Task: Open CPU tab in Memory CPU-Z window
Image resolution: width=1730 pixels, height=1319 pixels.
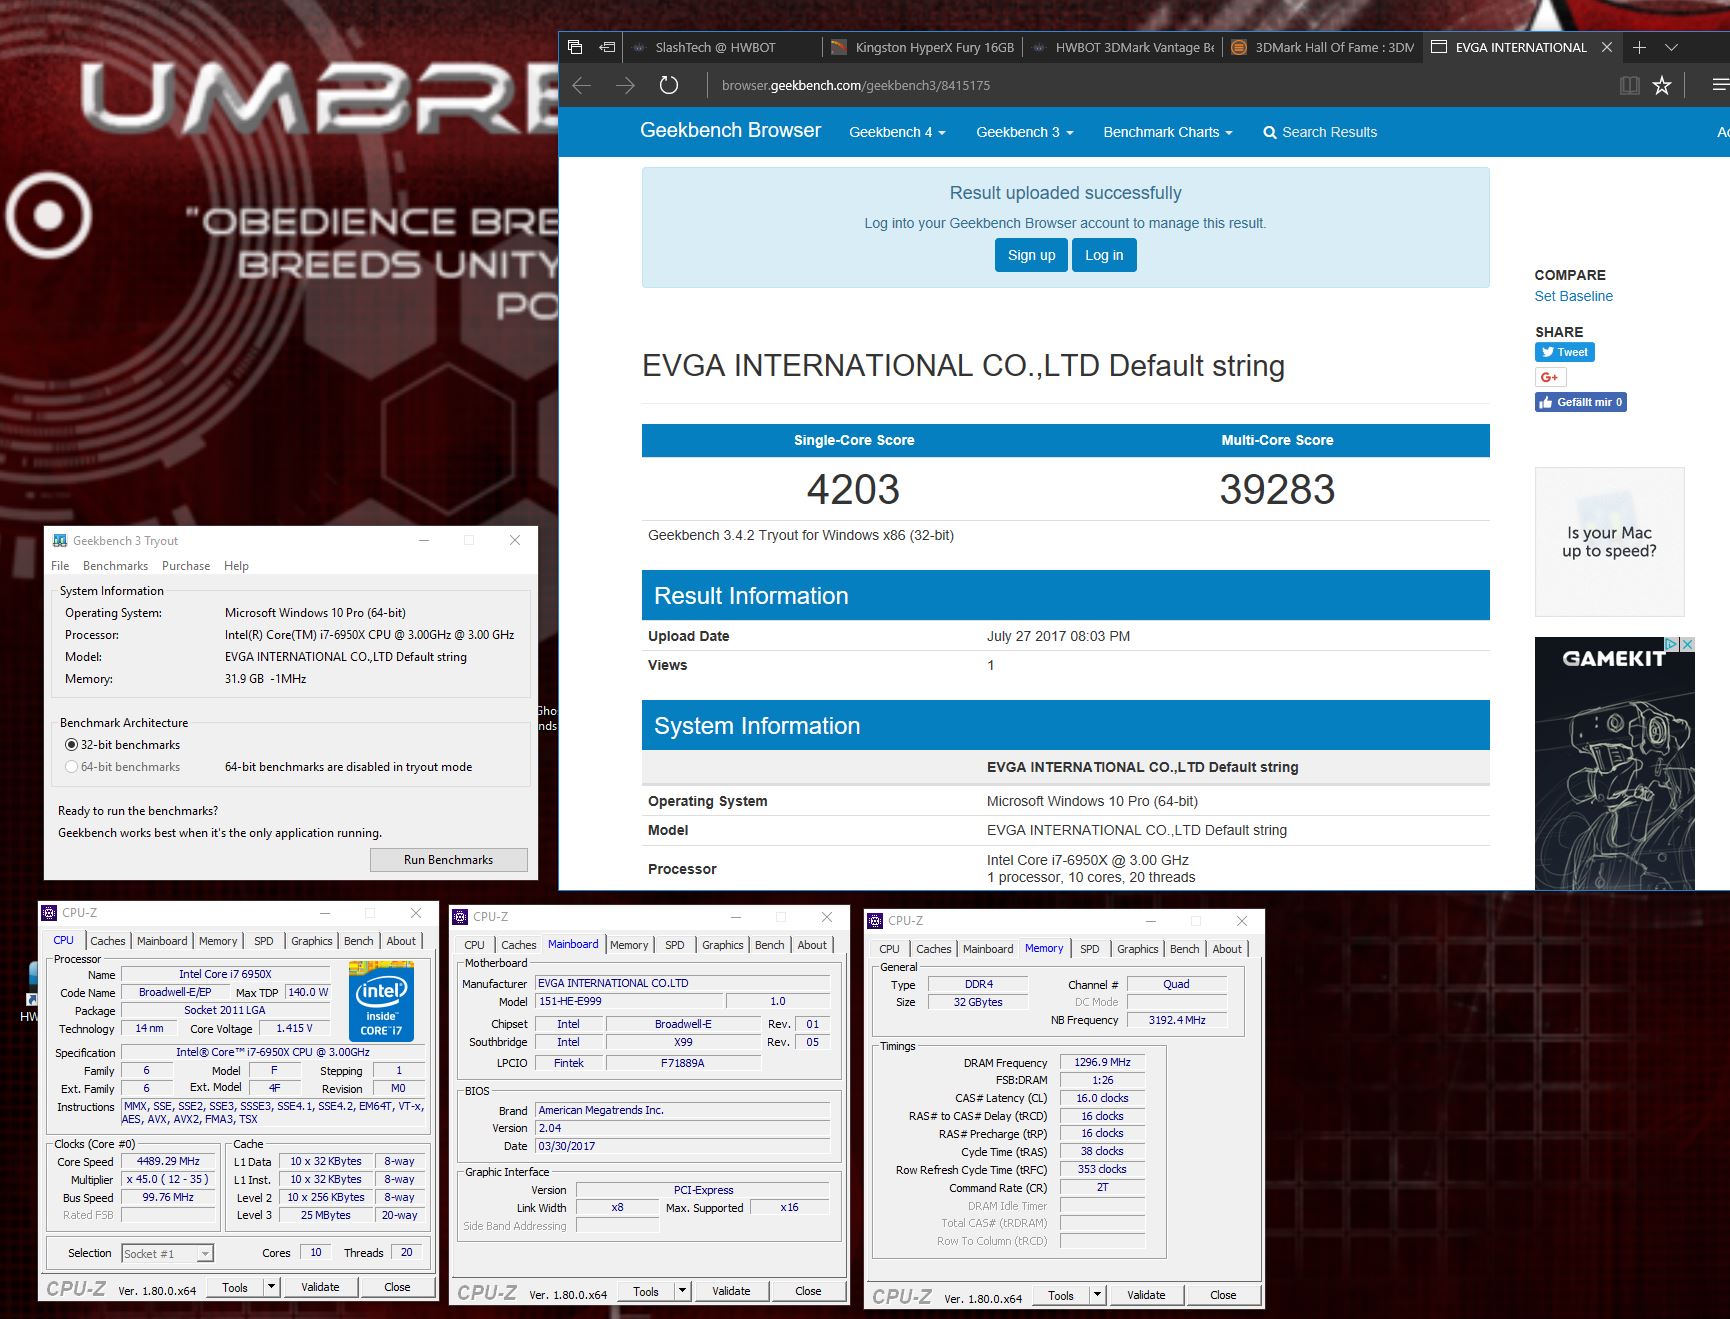Action: pyautogui.click(x=889, y=949)
